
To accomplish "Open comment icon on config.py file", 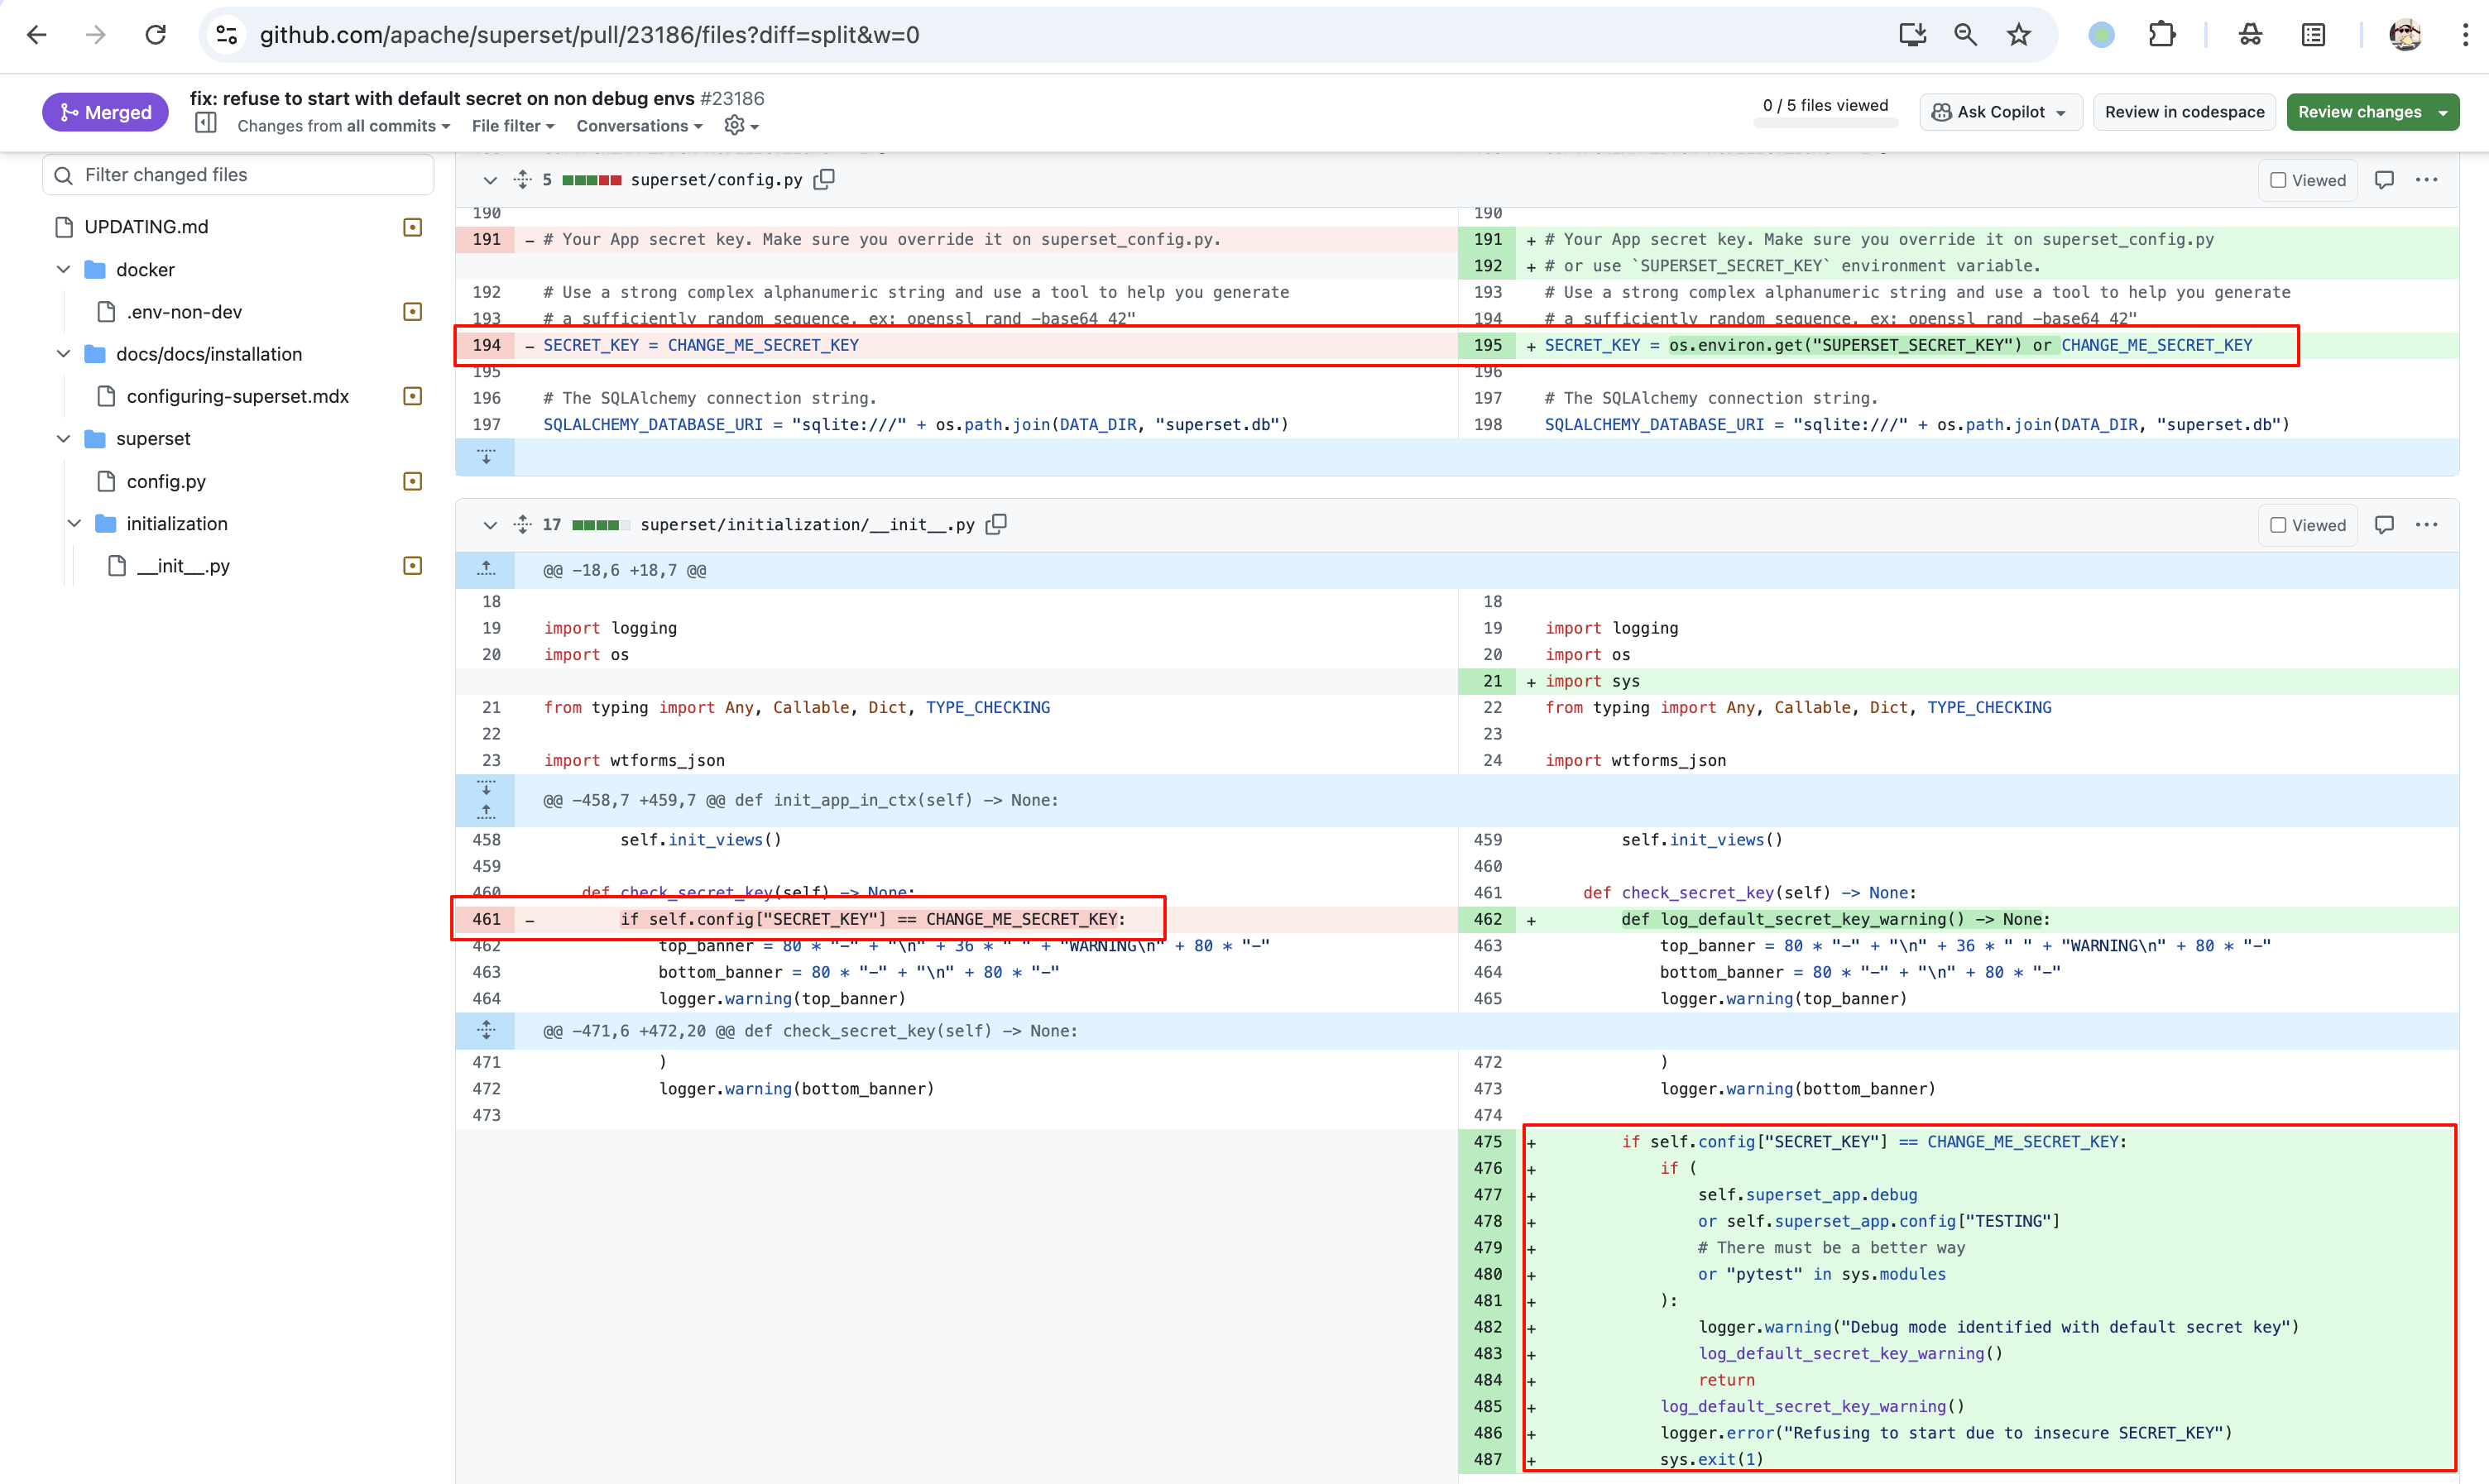I will point(2384,180).
